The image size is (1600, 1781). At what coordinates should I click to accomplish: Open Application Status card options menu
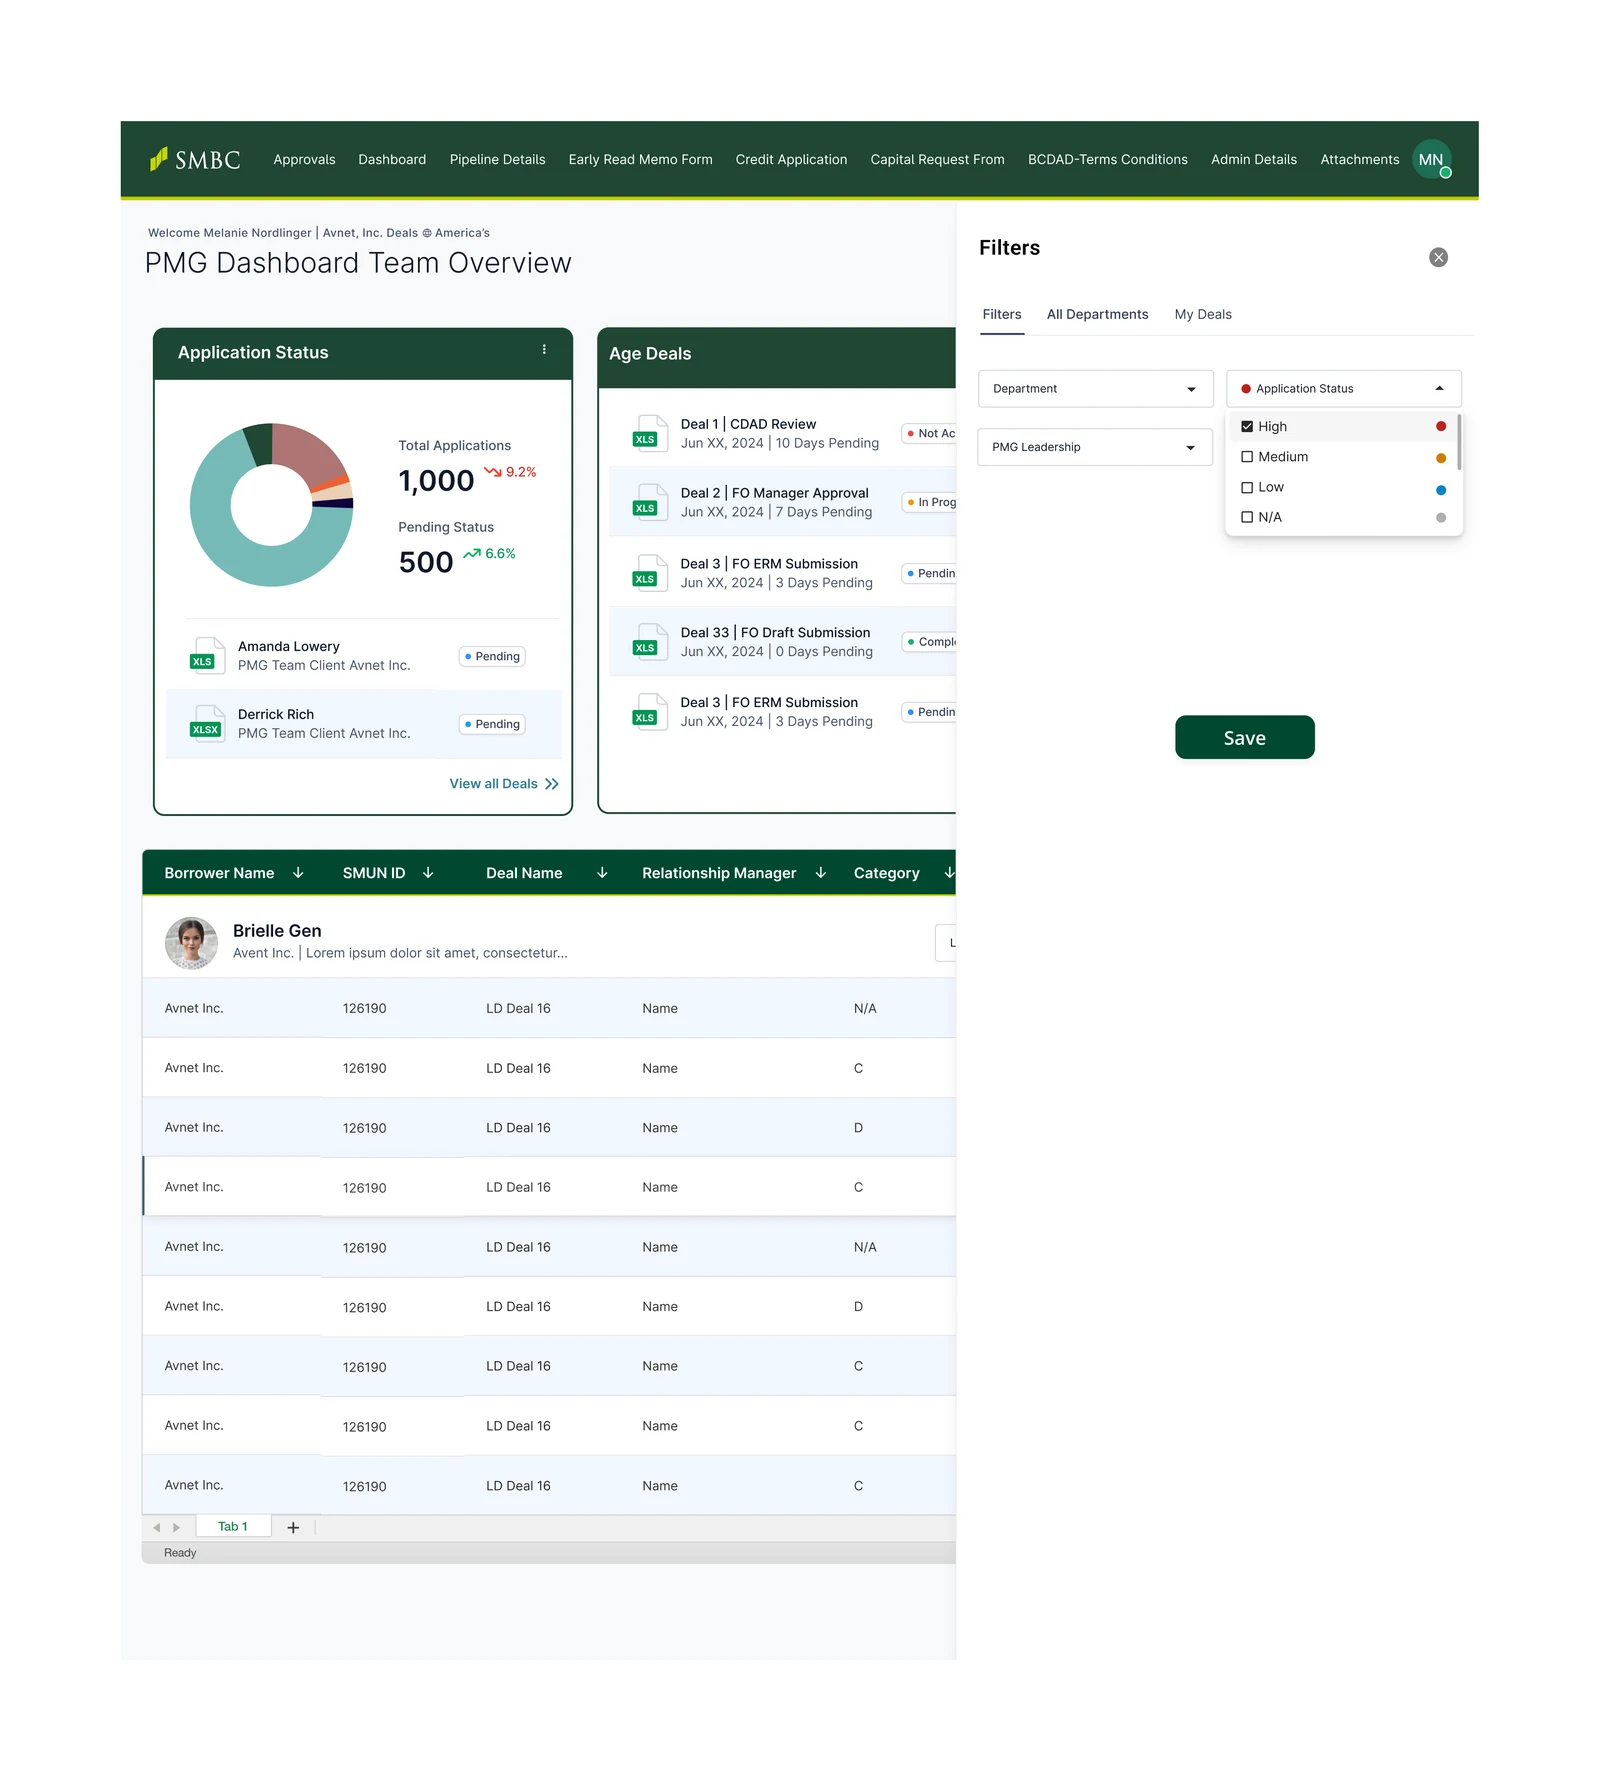point(544,350)
